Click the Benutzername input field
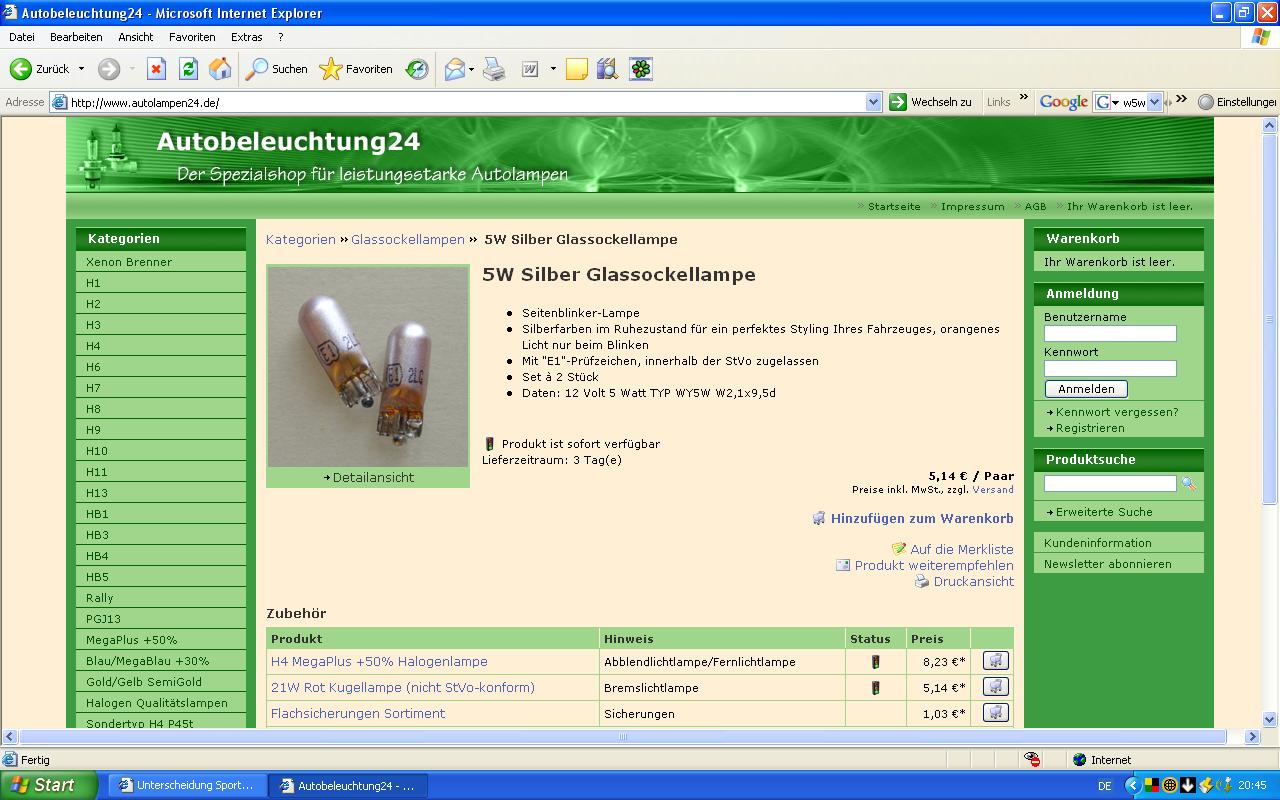This screenshot has height=800, width=1280. pyautogui.click(x=1109, y=334)
